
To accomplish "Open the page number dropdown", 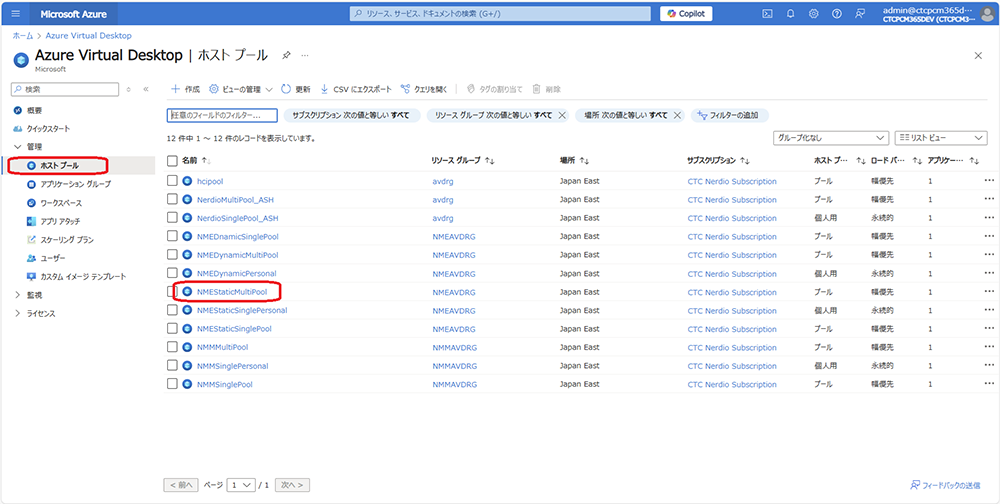I will point(242,485).
